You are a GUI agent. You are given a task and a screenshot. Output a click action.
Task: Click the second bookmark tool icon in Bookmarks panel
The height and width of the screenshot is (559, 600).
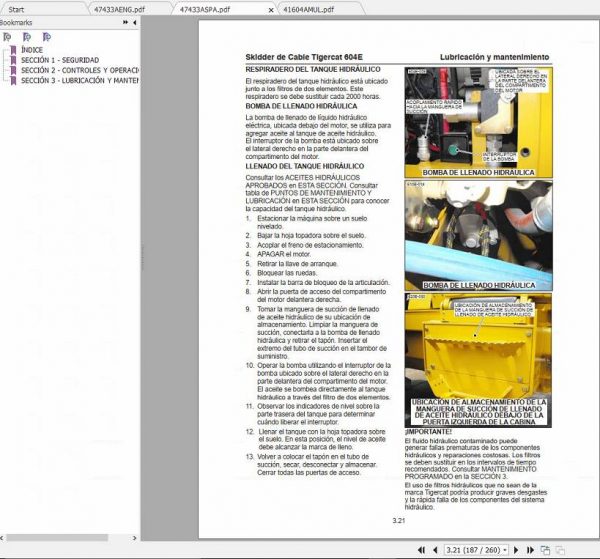click(x=27, y=37)
